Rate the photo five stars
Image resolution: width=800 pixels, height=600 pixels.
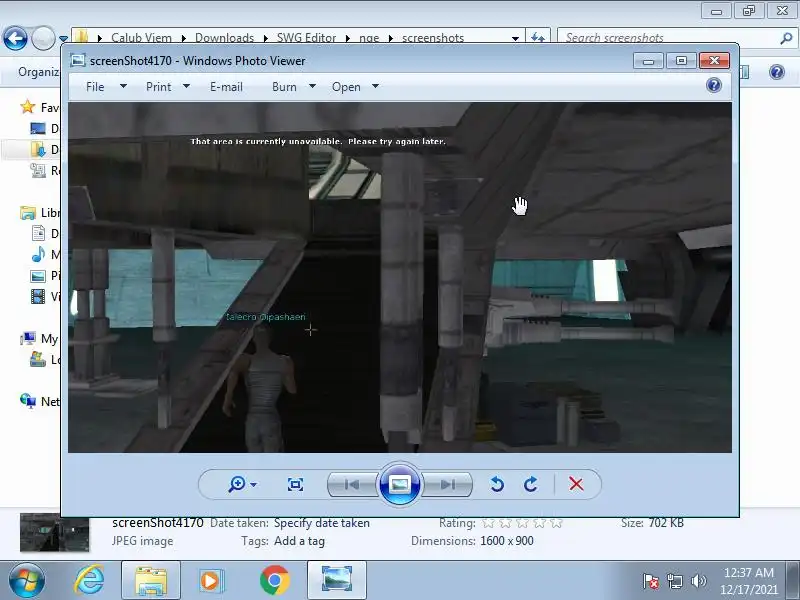(557, 523)
